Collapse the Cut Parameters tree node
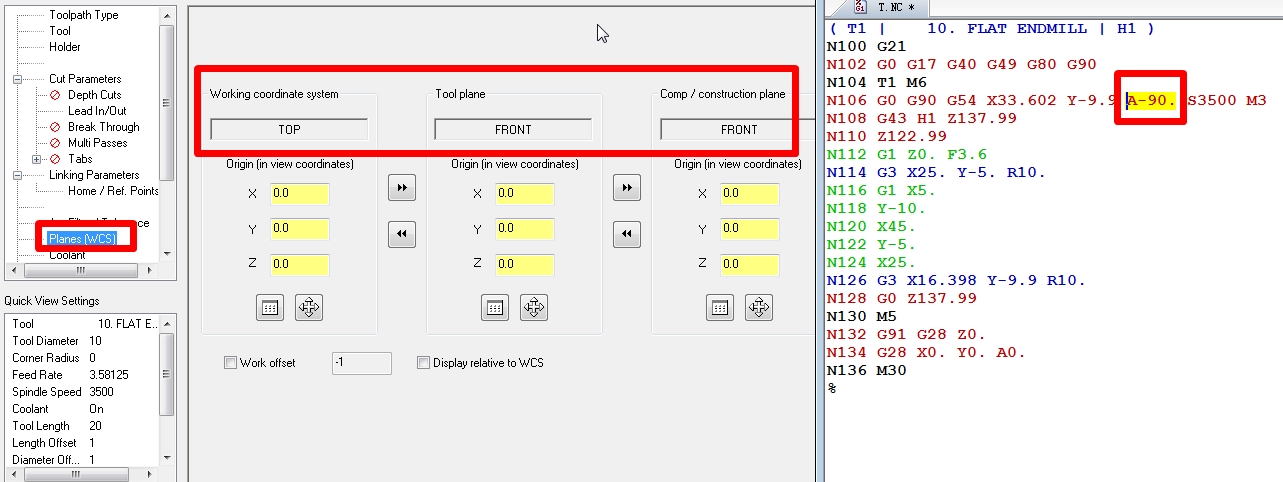Viewport: 1283px width, 482px height. click(17, 79)
